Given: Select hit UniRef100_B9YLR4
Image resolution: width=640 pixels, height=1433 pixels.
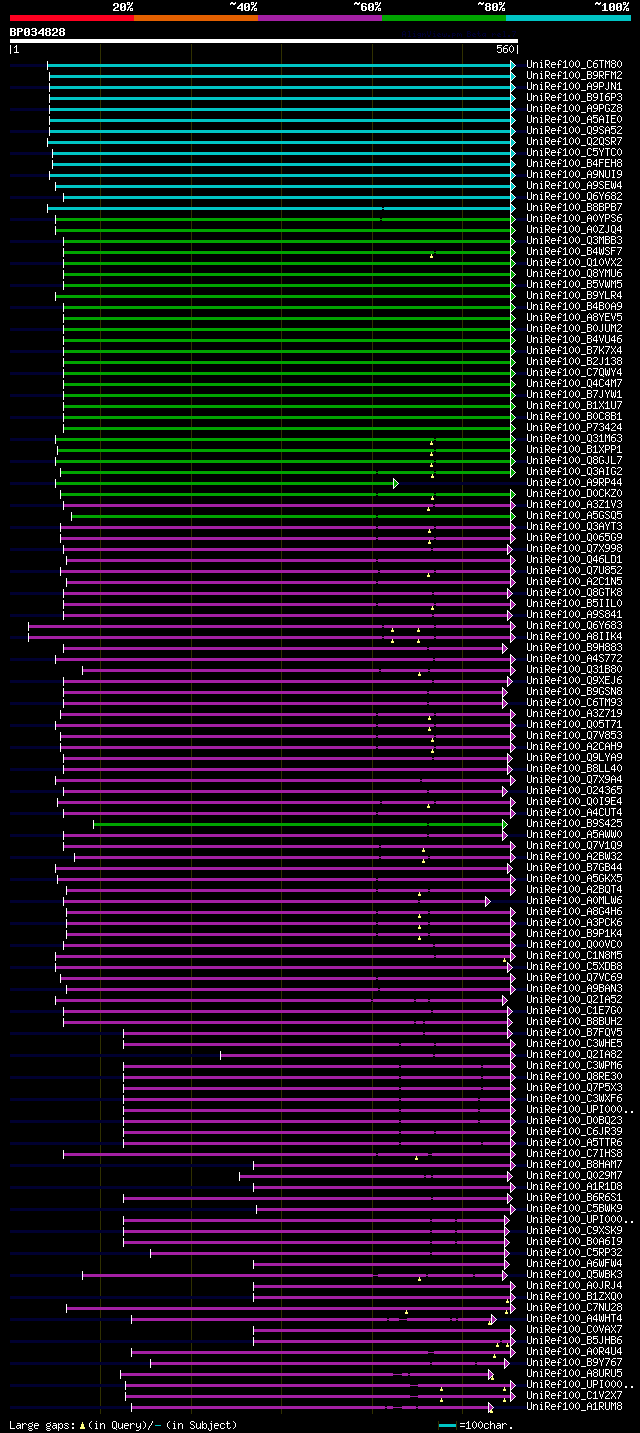Looking at the screenshot, I should pyautogui.click(x=574, y=295).
